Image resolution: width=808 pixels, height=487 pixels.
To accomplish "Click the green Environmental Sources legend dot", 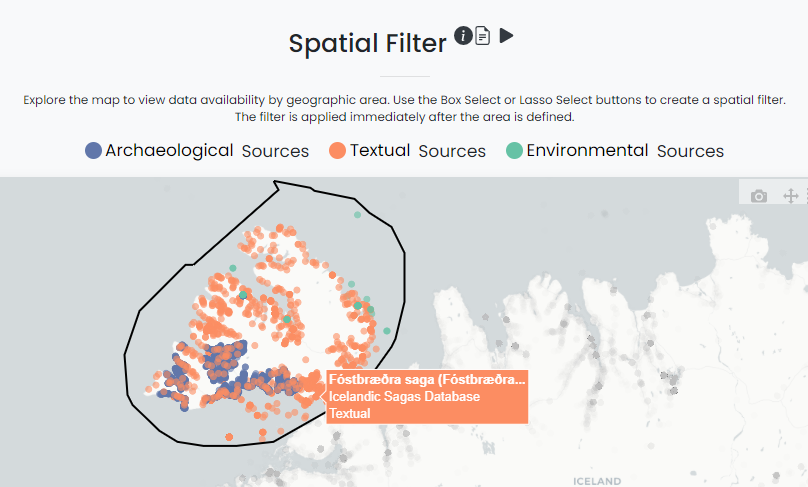I will click(x=514, y=151).
